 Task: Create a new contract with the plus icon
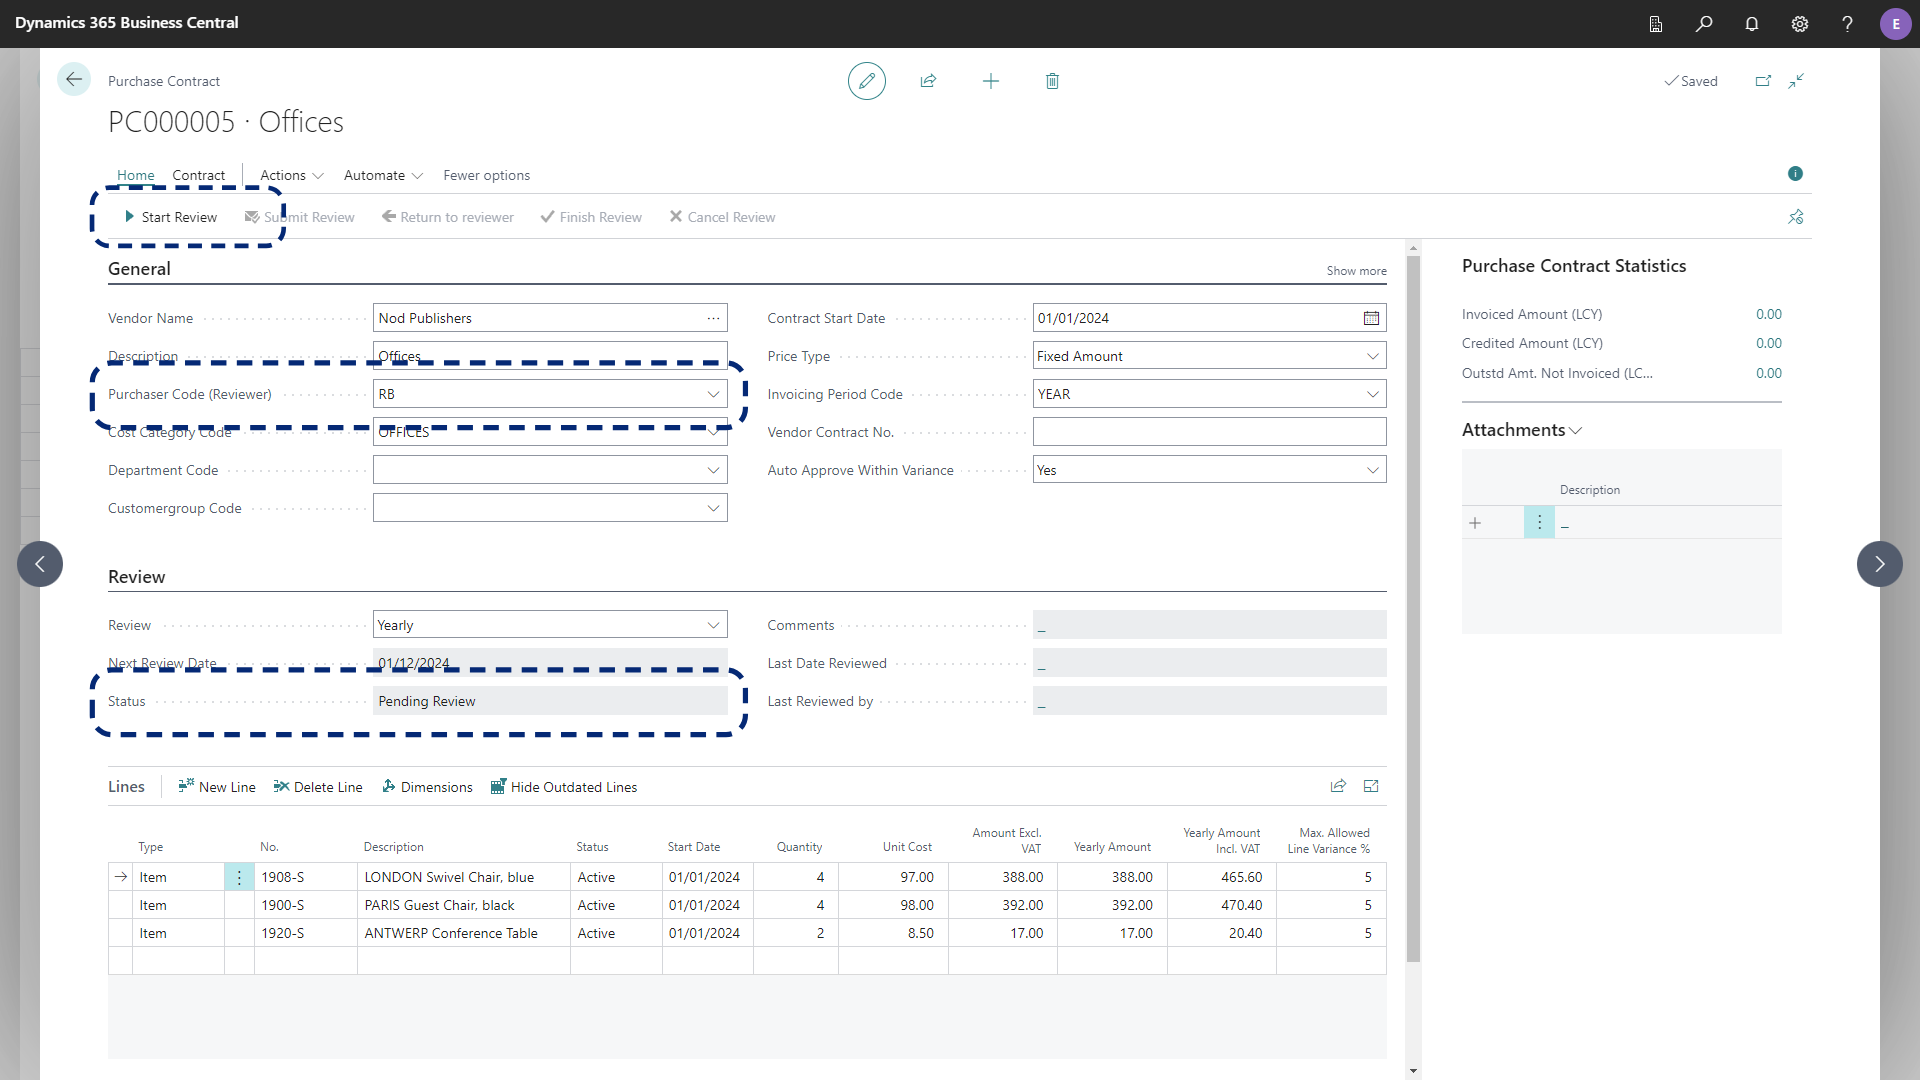pos(991,81)
